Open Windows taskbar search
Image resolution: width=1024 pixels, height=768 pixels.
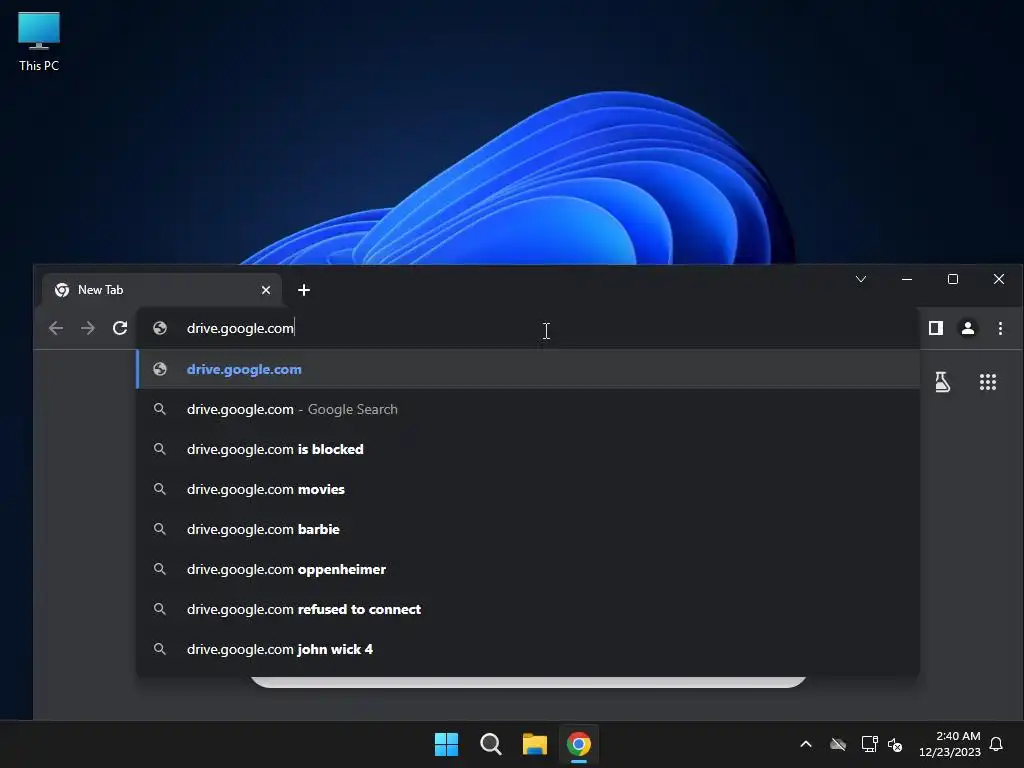click(490, 744)
